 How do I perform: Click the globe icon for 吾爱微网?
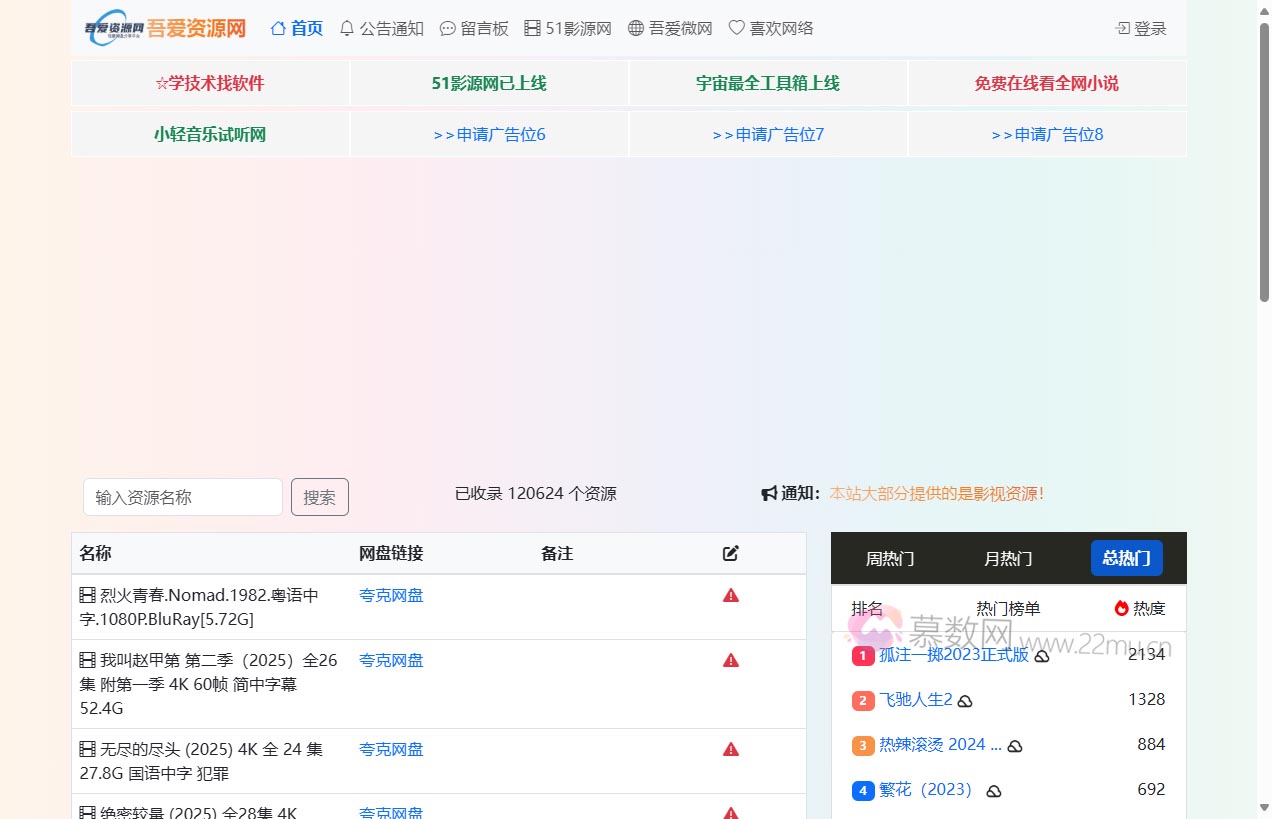(x=634, y=28)
